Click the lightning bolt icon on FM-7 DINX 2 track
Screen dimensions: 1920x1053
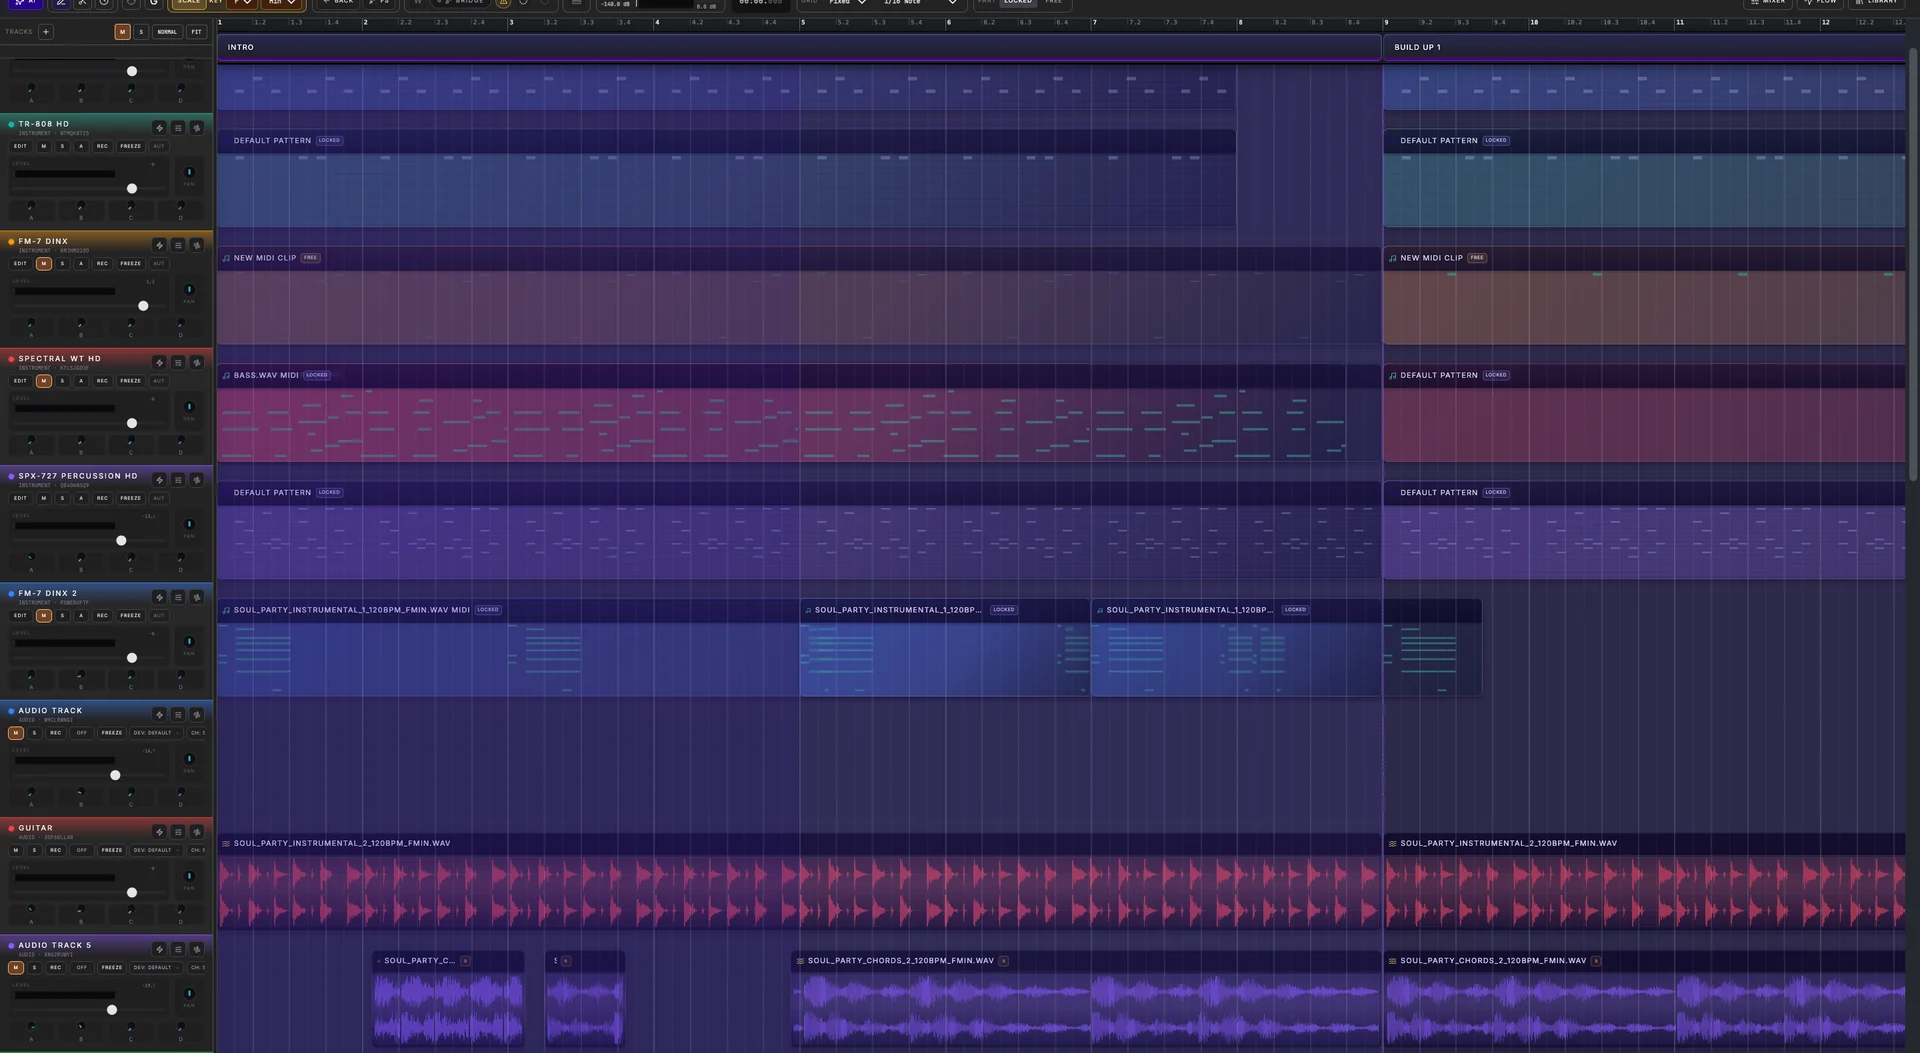[x=159, y=597]
